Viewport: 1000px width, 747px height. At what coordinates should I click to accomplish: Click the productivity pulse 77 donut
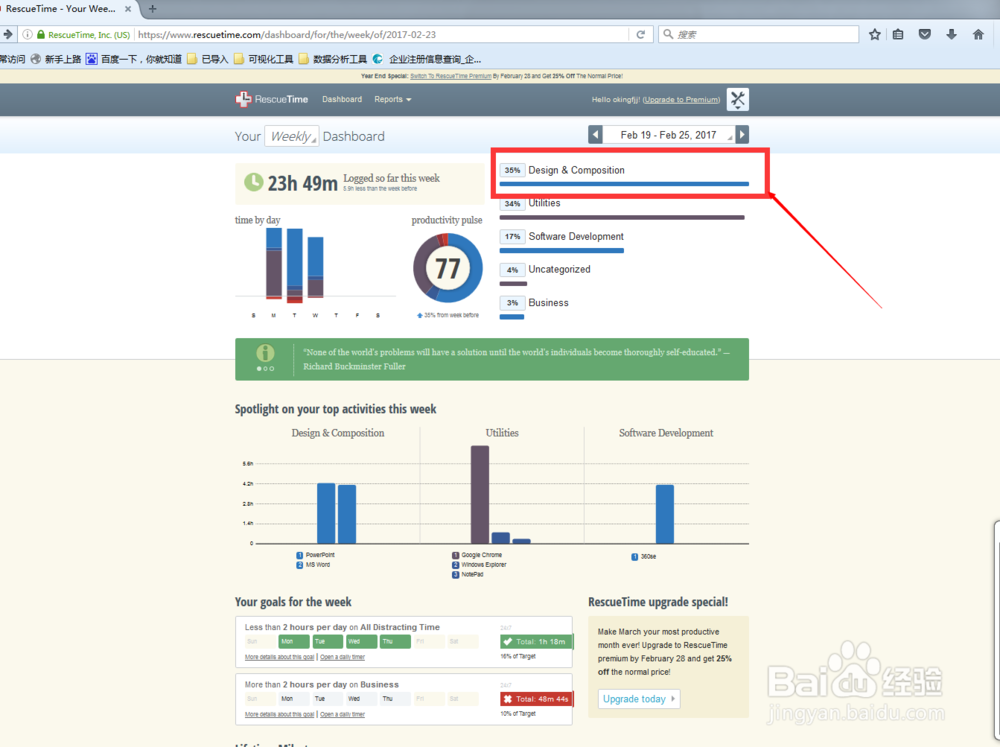(x=448, y=268)
